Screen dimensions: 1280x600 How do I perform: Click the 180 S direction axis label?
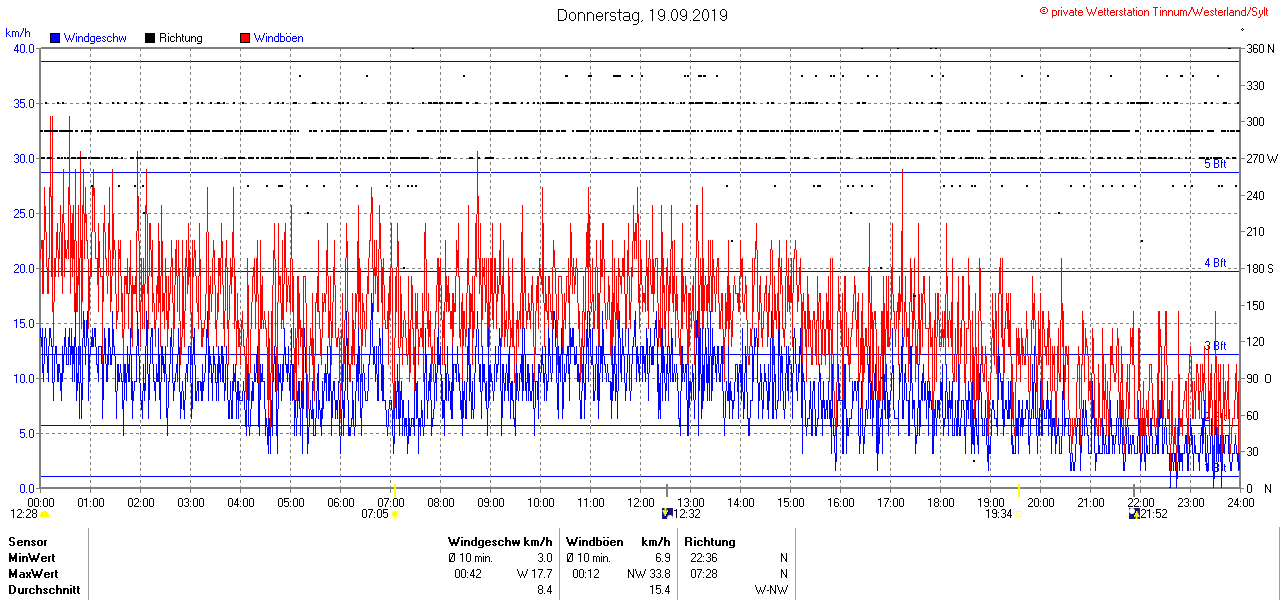1260,268
